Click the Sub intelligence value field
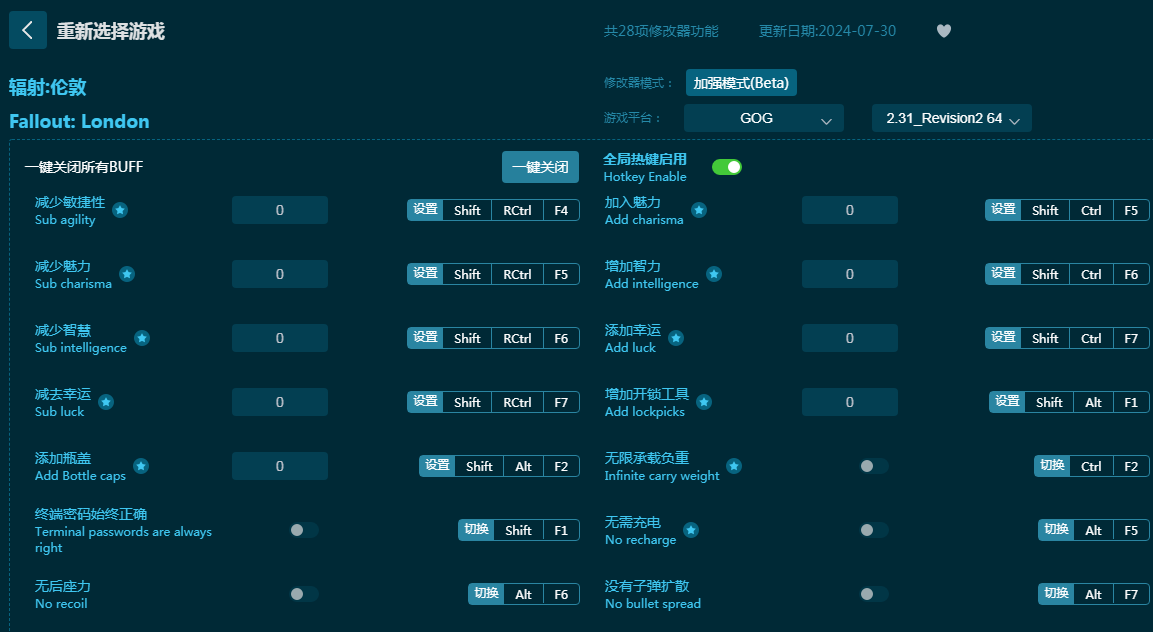This screenshot has height=632, width=1153. (x=280, y=338)
